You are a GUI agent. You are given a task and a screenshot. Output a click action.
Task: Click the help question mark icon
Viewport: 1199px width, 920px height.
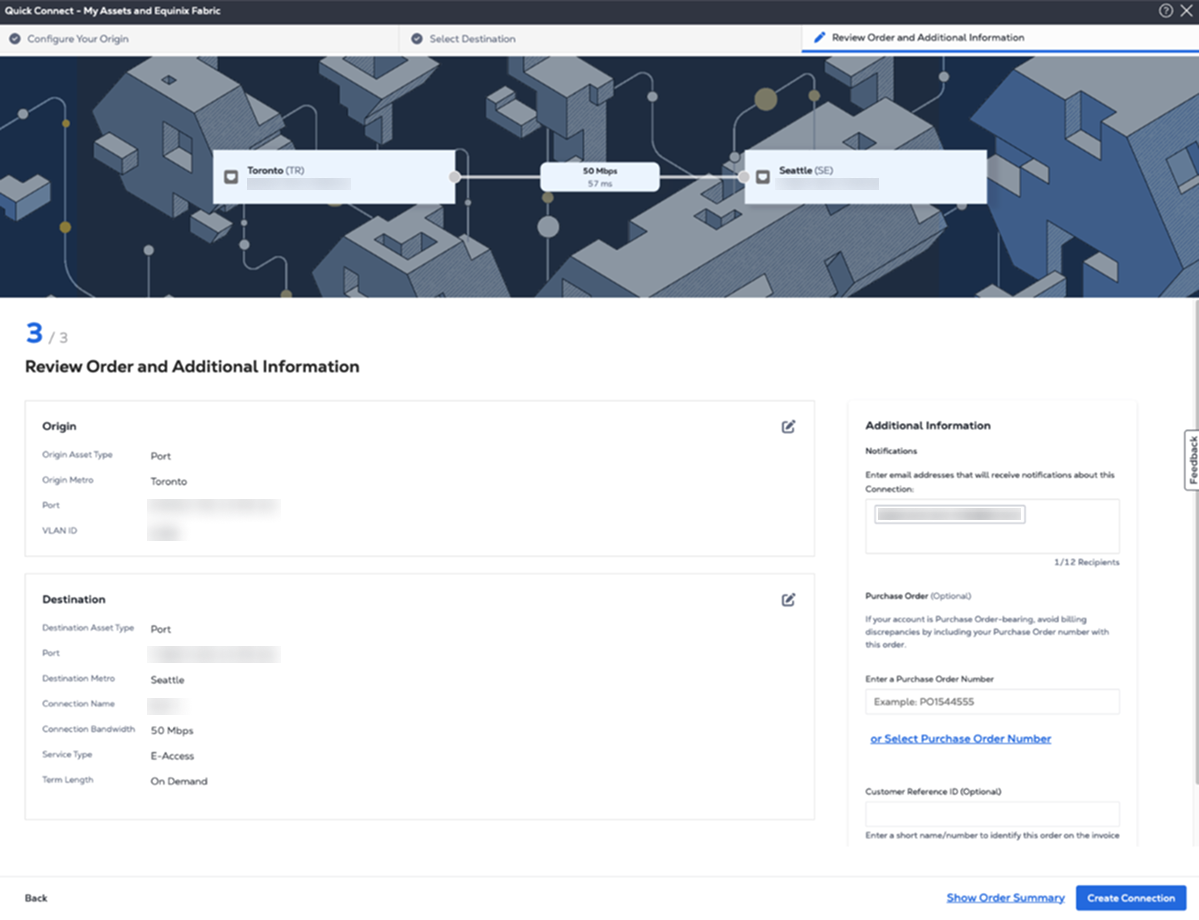pyautogui.click(x=1165, y=11)
